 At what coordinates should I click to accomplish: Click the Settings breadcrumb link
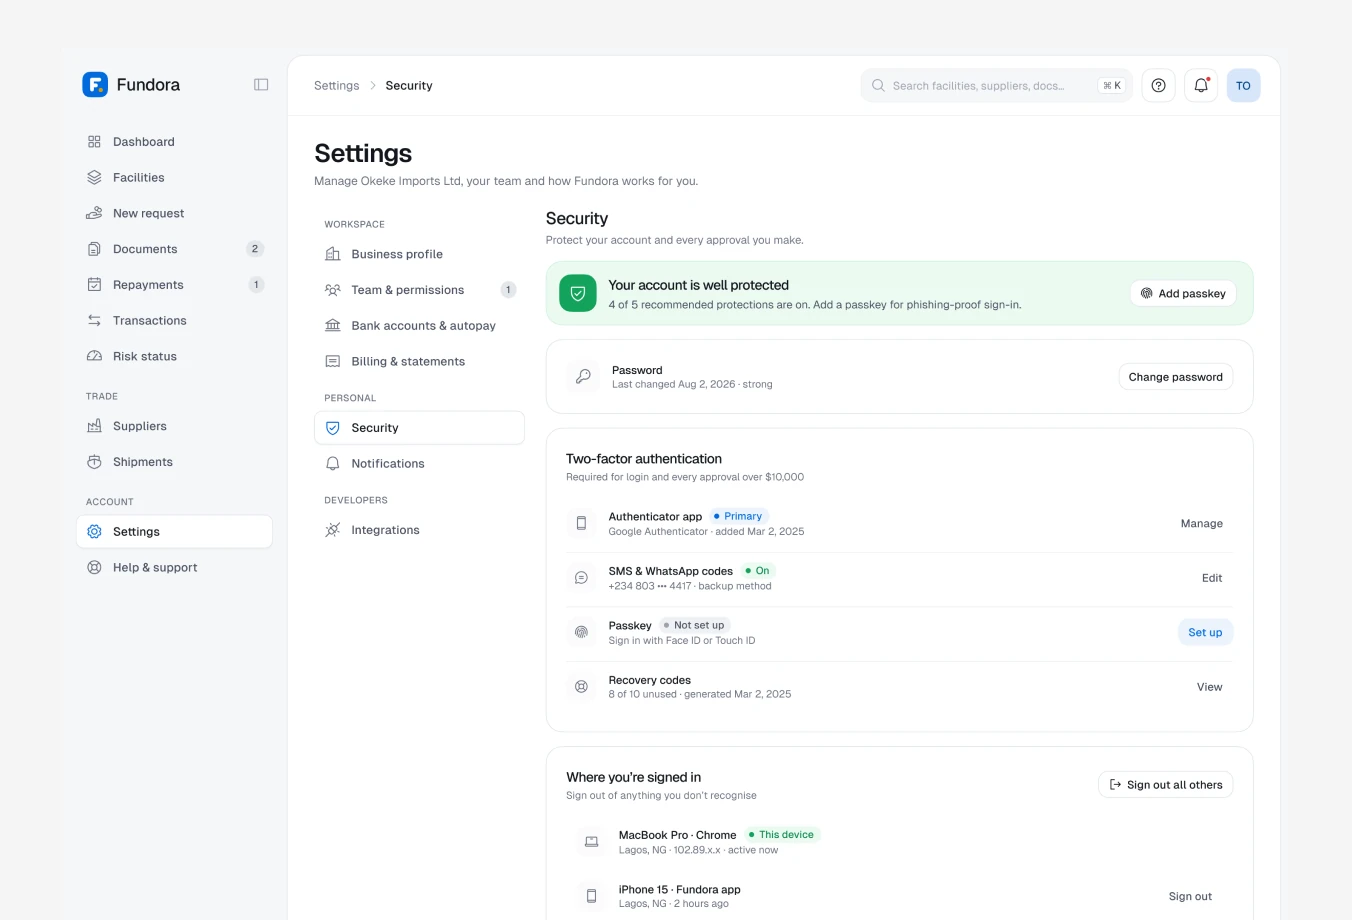pyautogui.click(x=336, y=86)
